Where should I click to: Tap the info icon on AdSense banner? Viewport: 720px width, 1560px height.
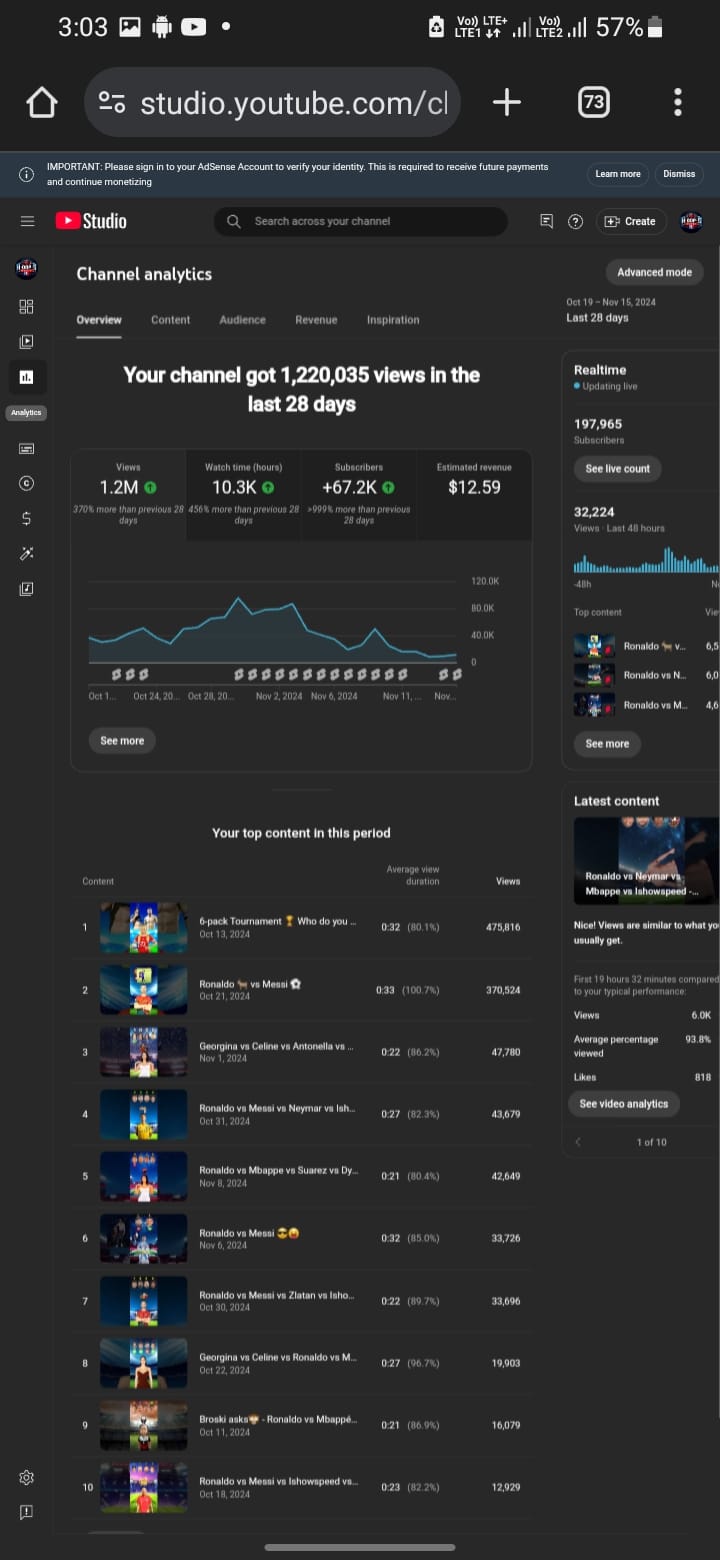pos(26,174)
